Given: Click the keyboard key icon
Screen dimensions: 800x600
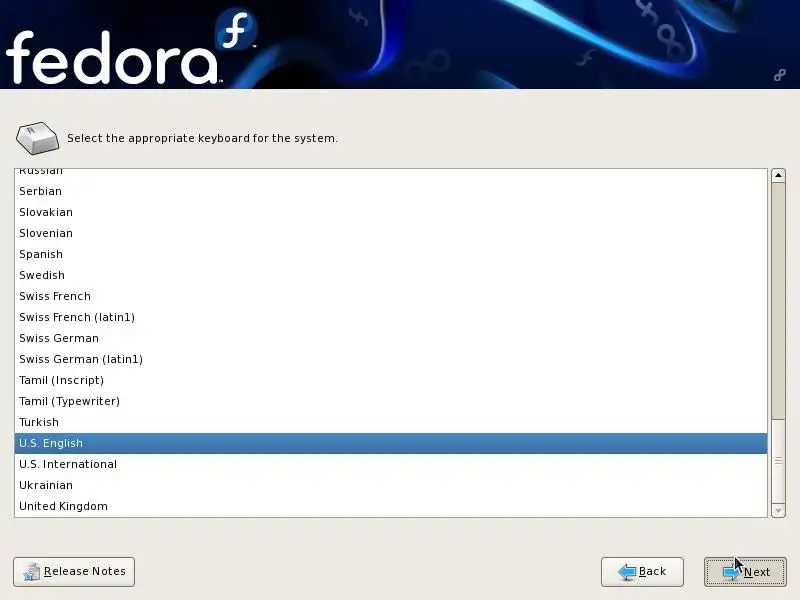Looking at the screenshot, I should coord(37,138).
